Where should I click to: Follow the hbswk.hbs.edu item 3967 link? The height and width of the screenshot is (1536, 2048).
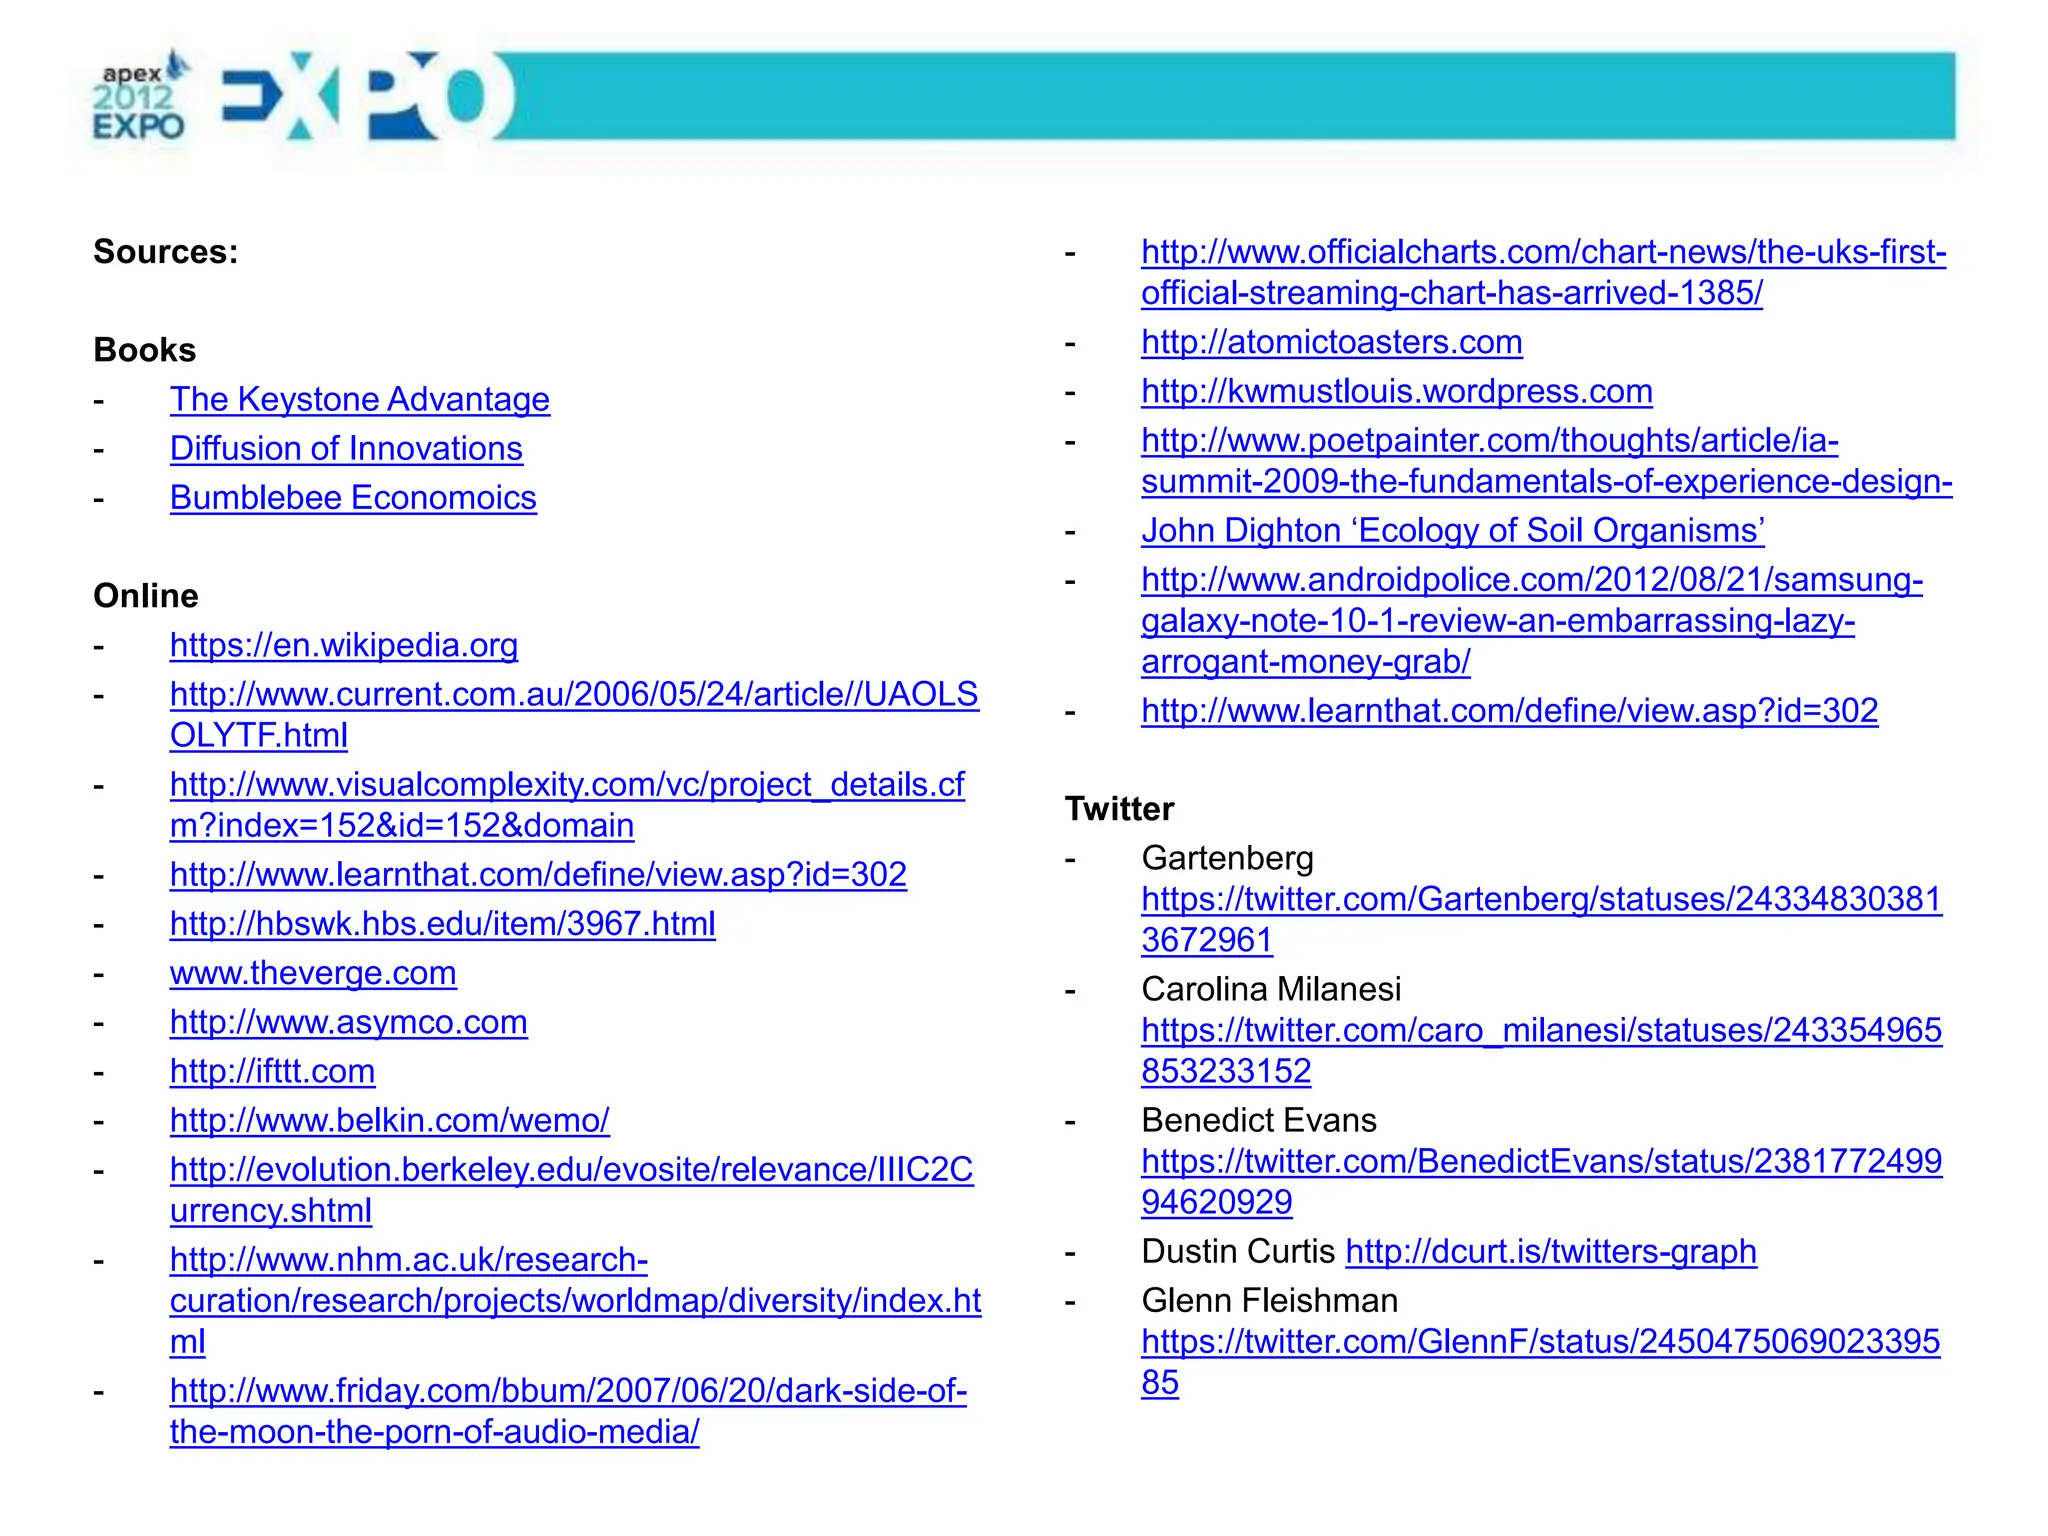[x=442, y=923]
